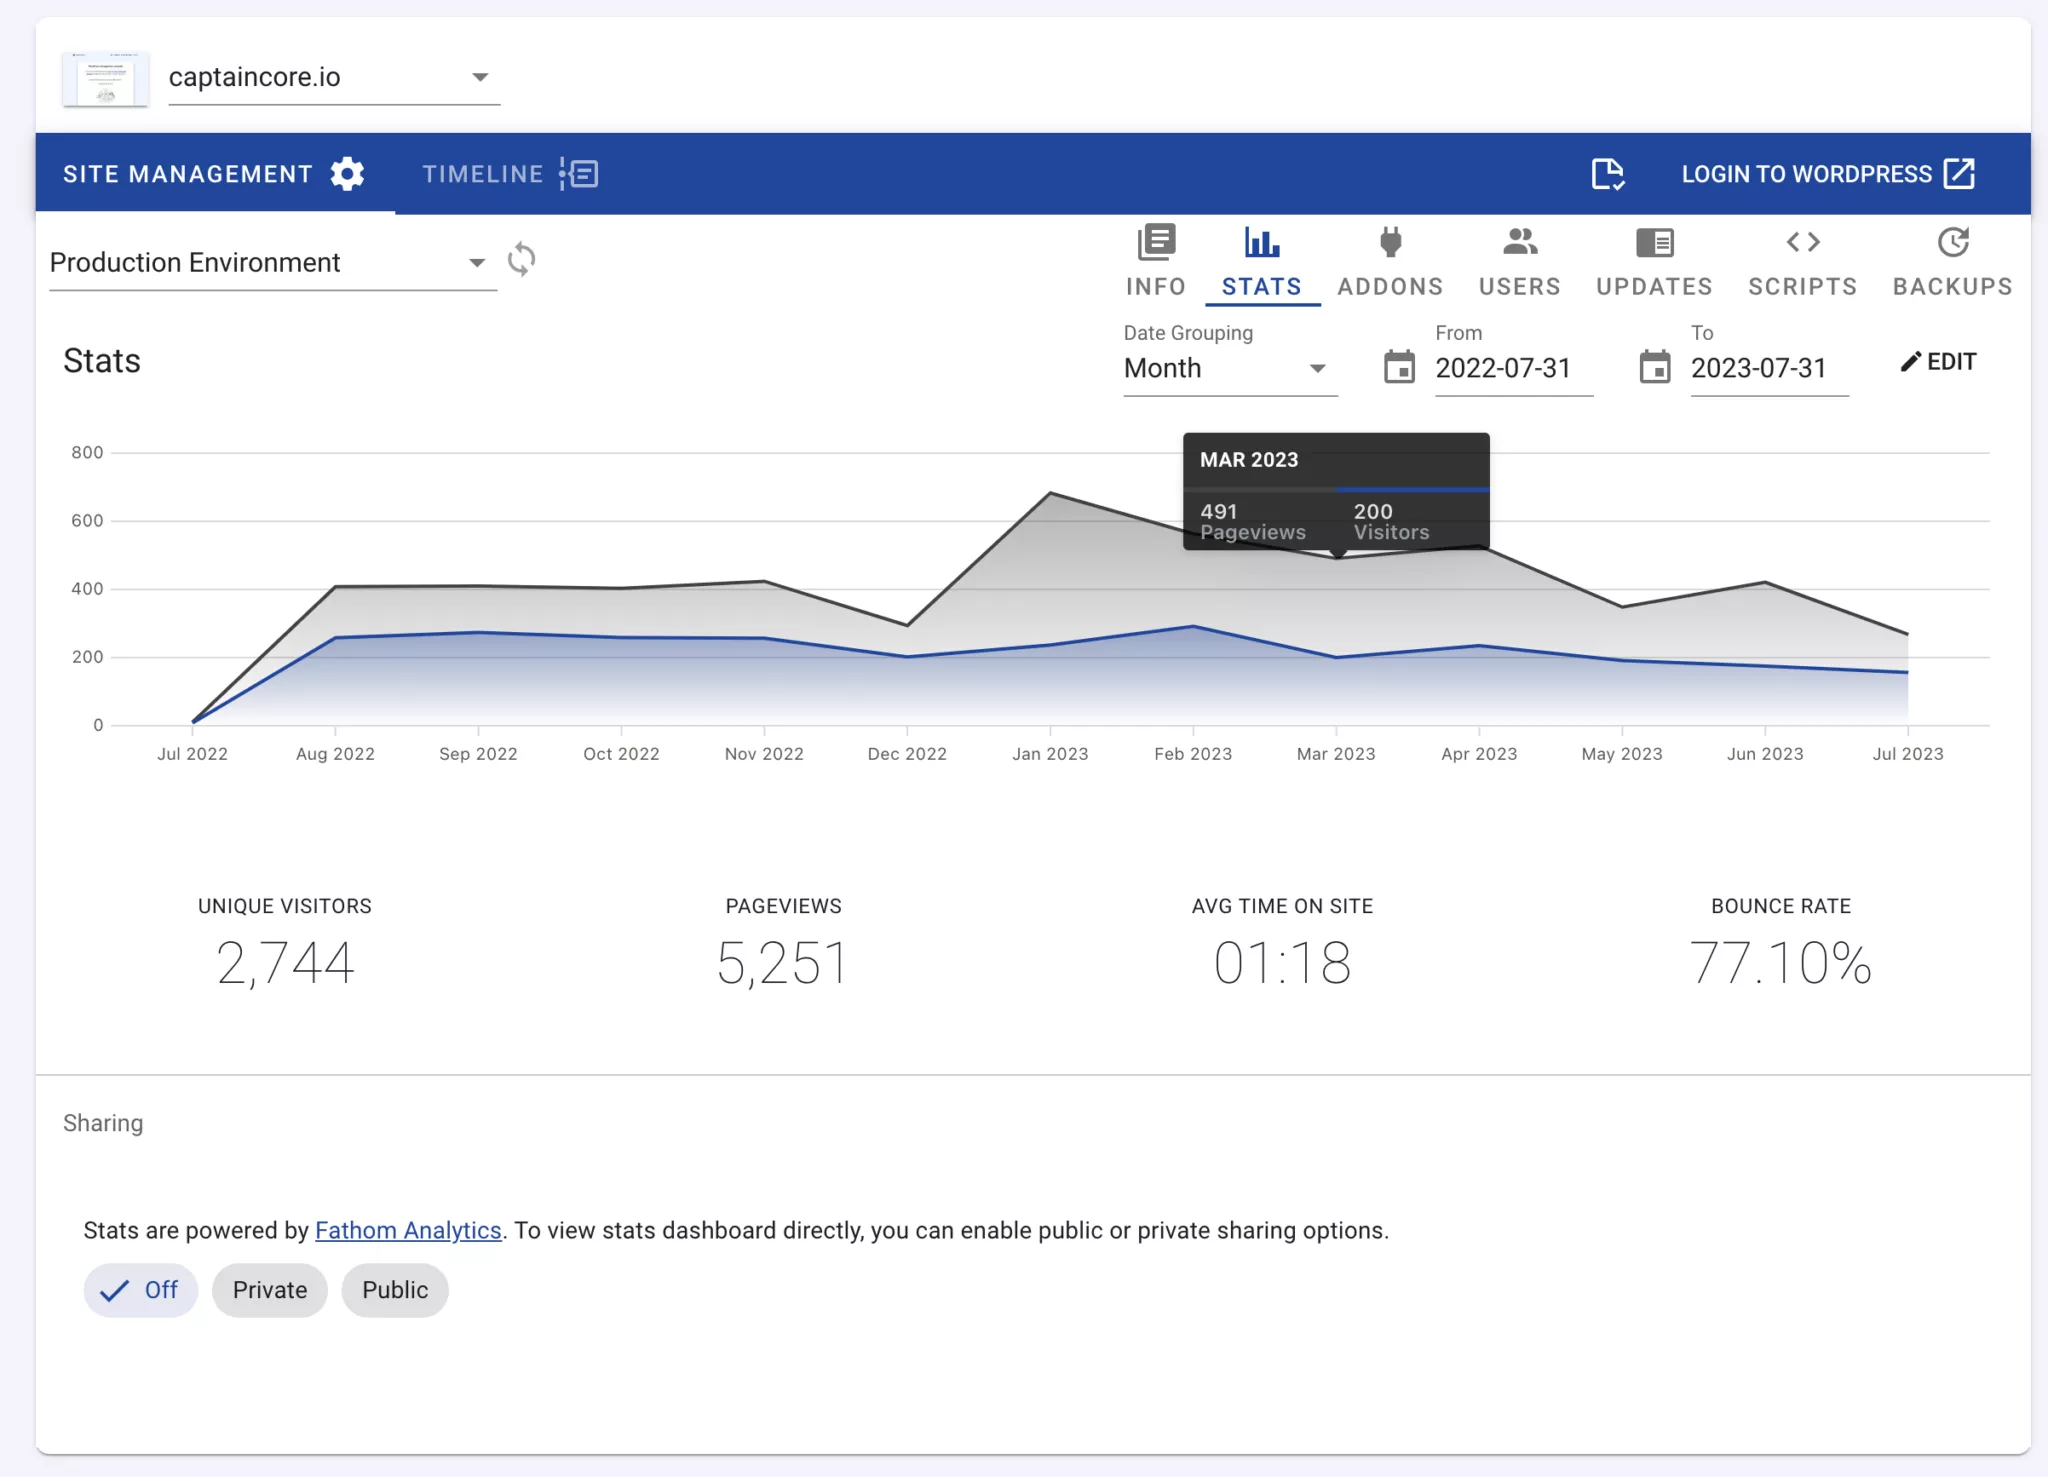Click the Fathom Analytics link

(408, 1230)
